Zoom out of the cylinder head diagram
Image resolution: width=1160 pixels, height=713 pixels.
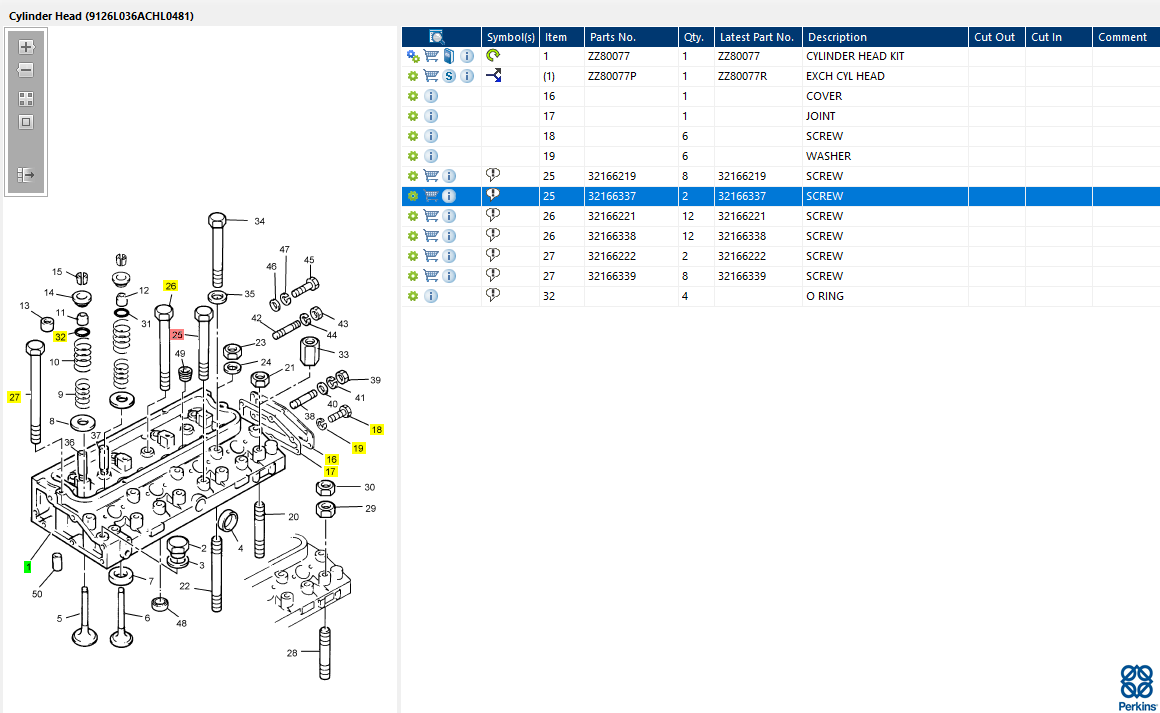[26, 70]
